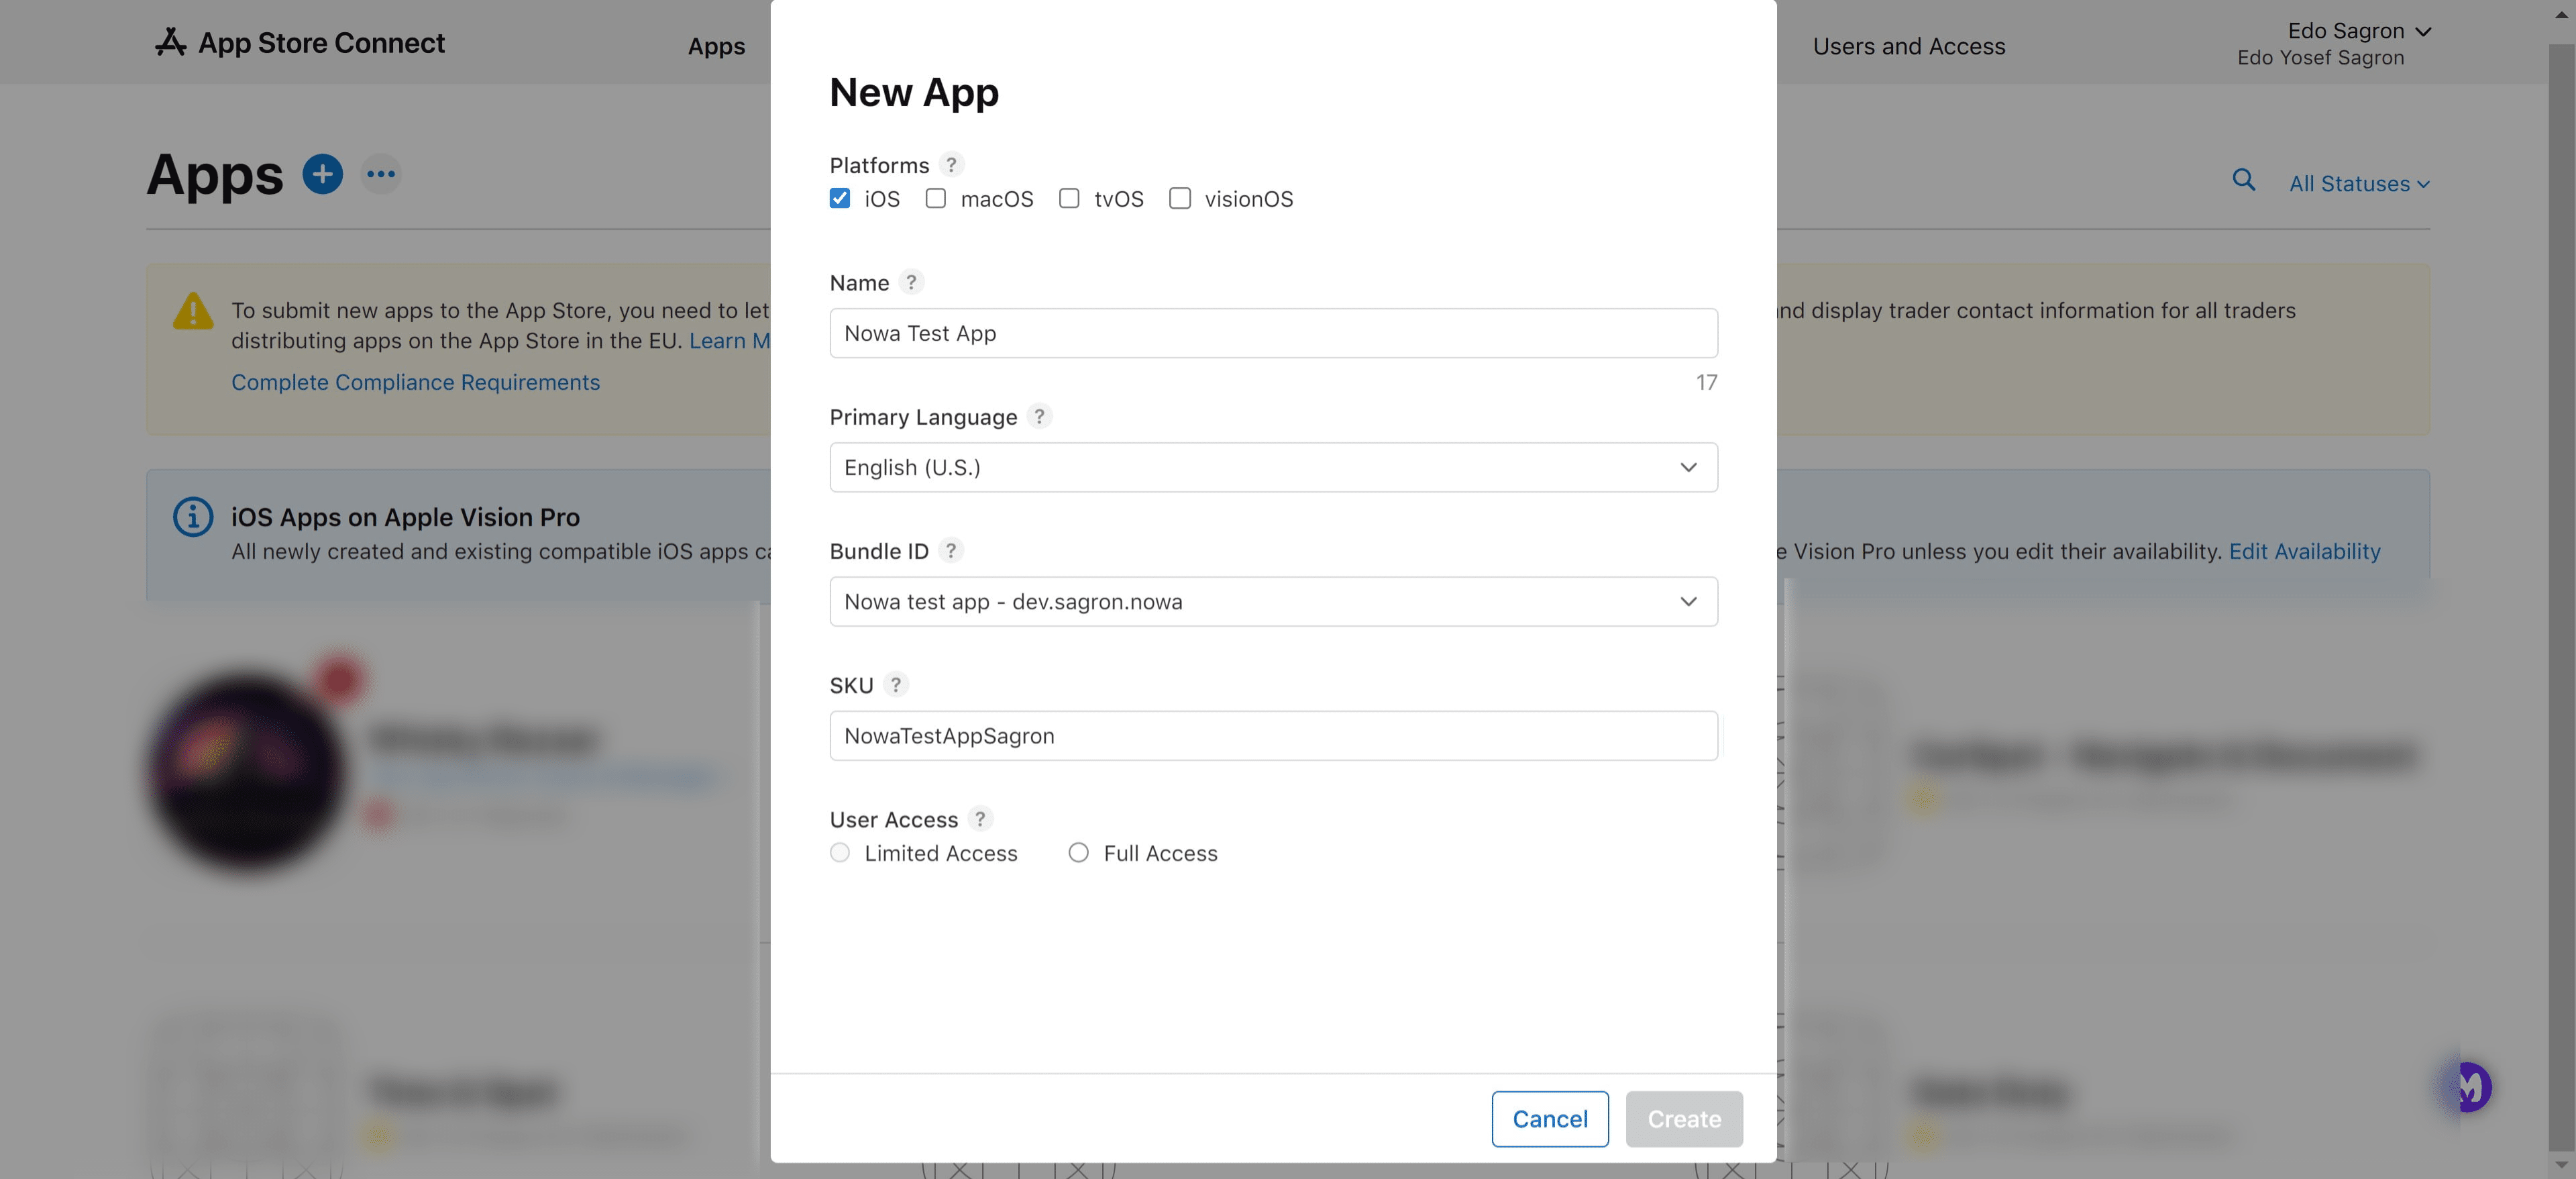Viewport: 2576px width, 1179px height.
Task: Switch to the Apps navigation item
Action: click(716, 45)
